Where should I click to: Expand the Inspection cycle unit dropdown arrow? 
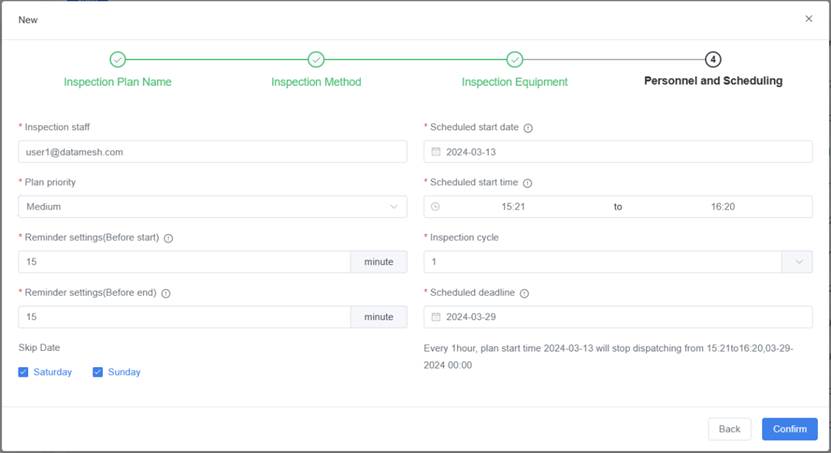(797, 262)
